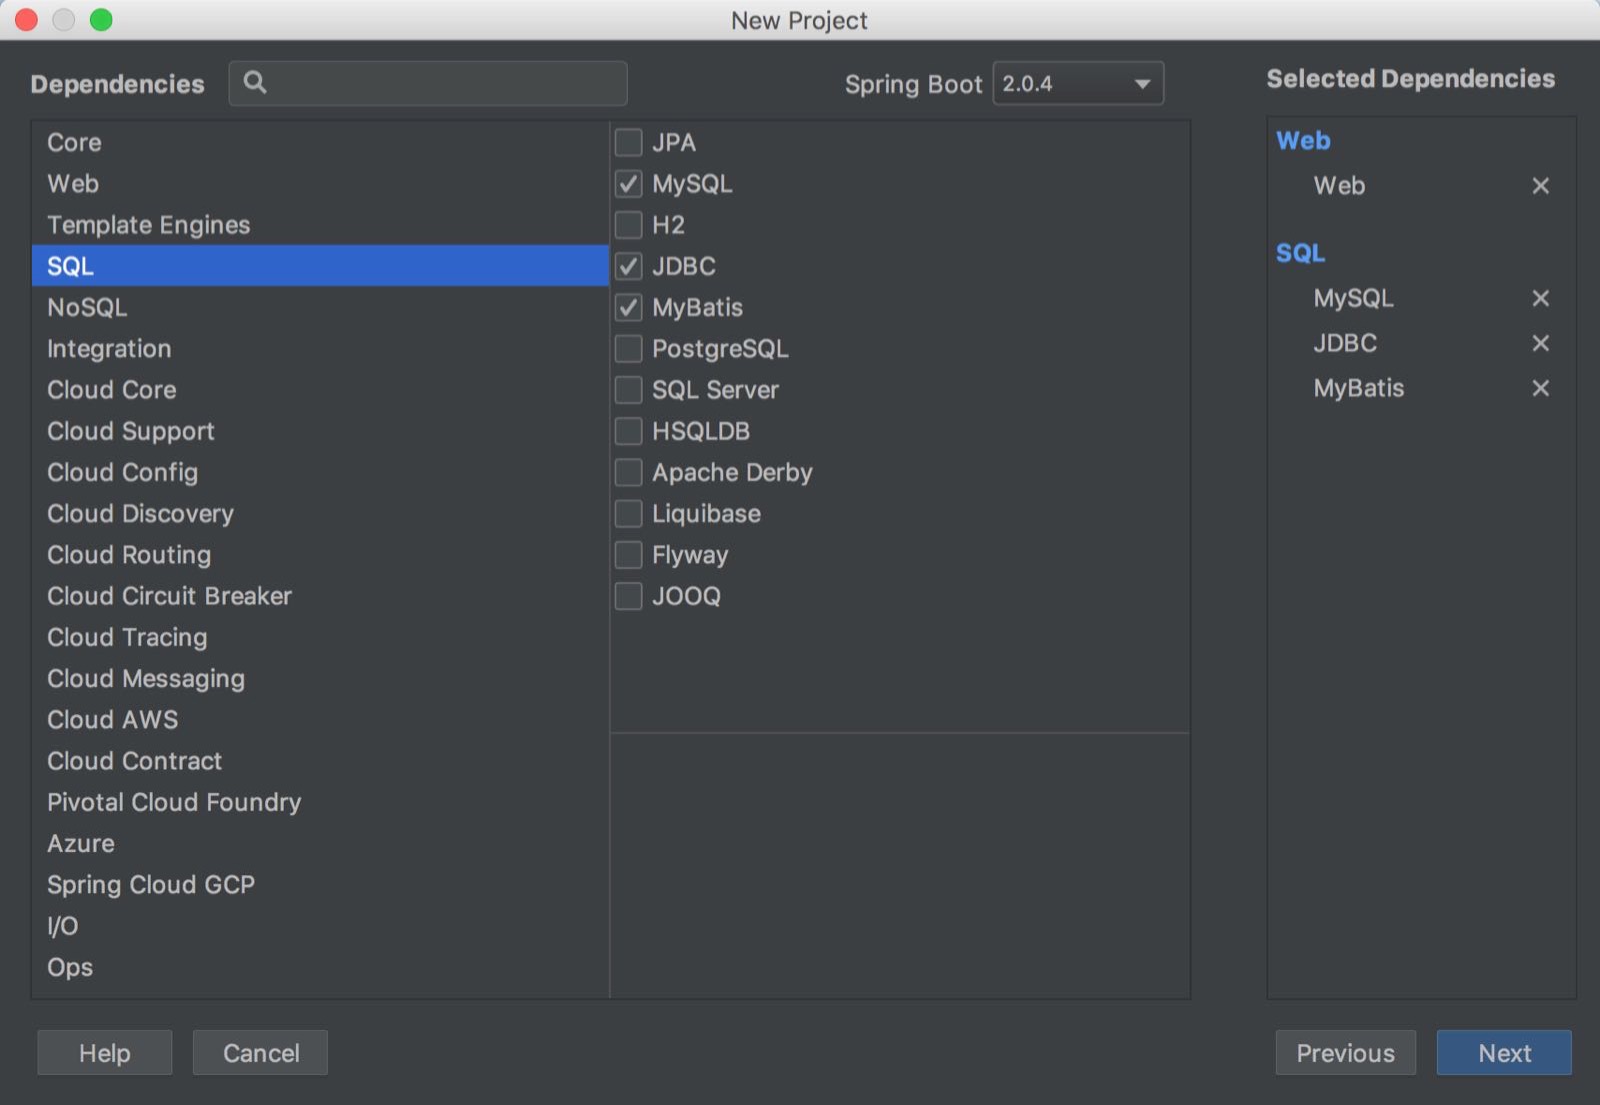
Task: Focus the dependencies search field
Action: point(428,83)
